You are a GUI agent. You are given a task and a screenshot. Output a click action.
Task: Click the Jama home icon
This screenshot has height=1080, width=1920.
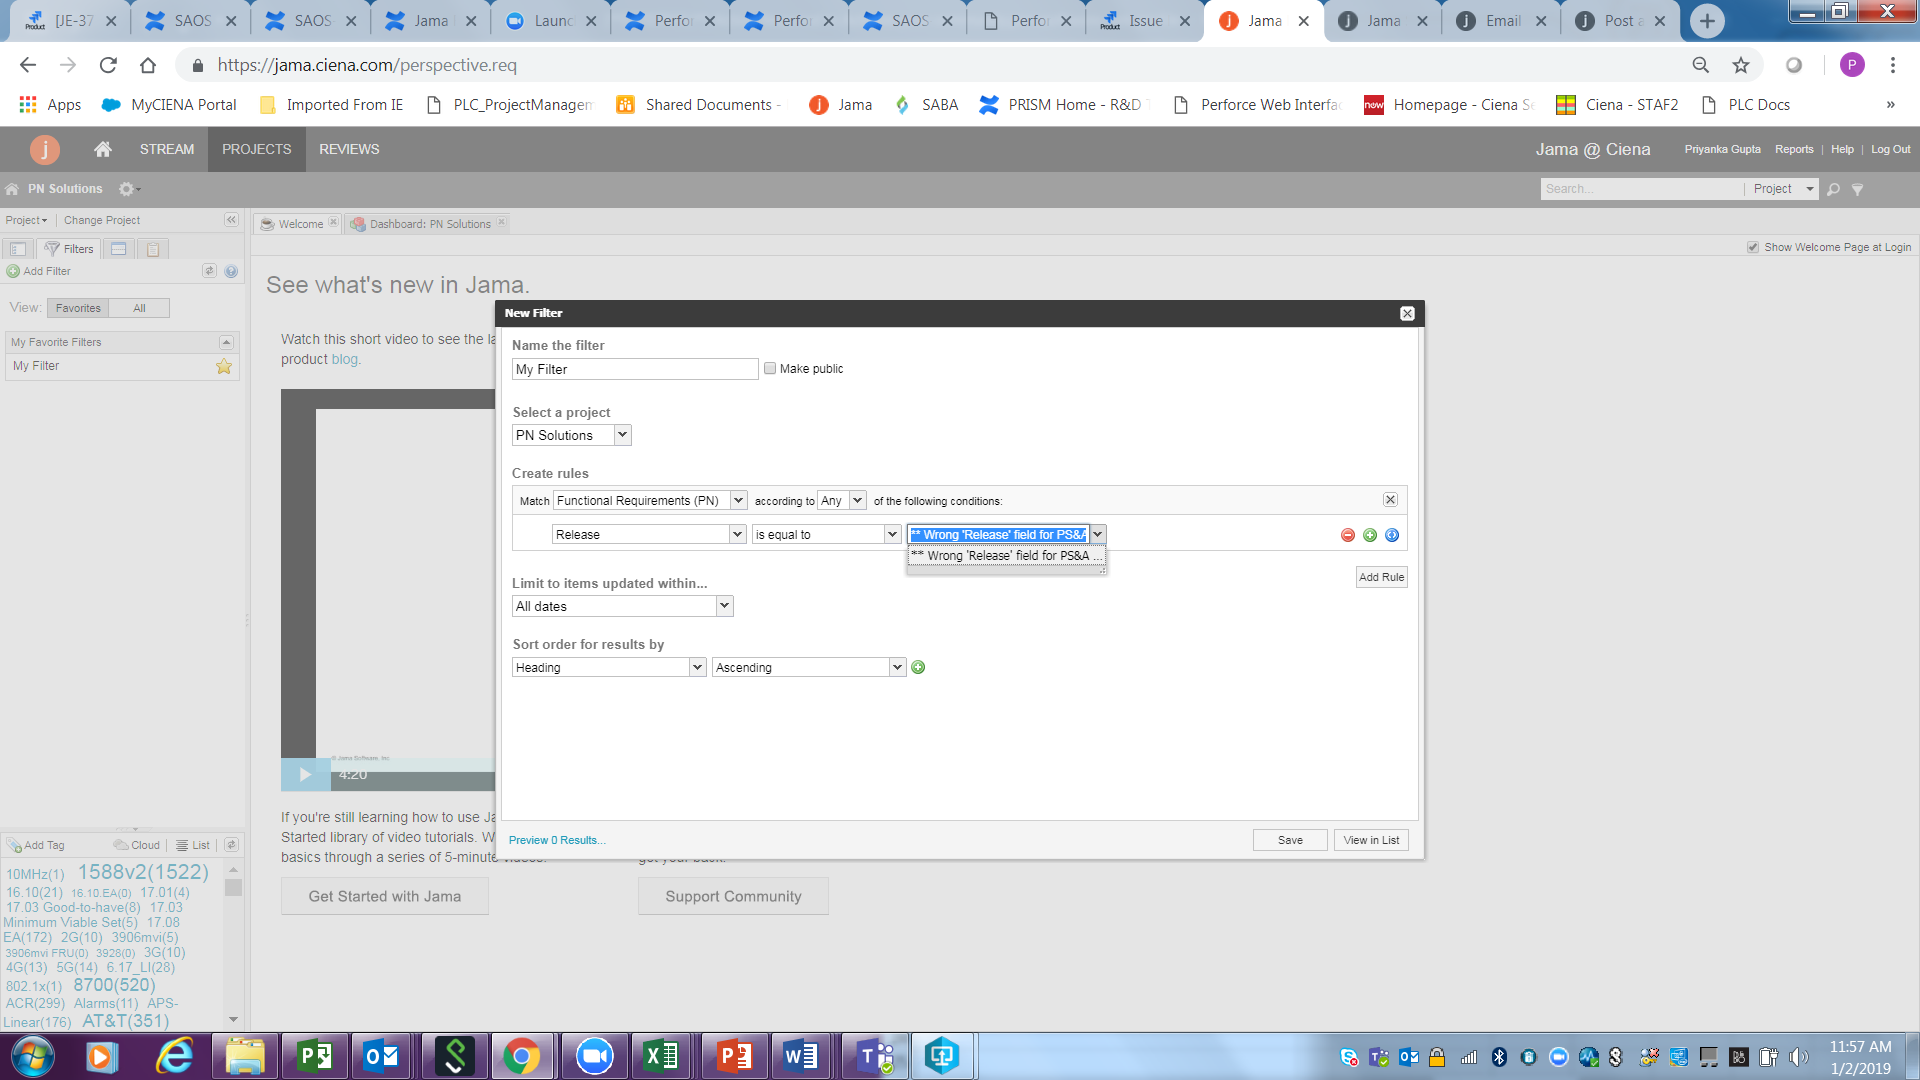pyautogui.click(x=102, y=149)
